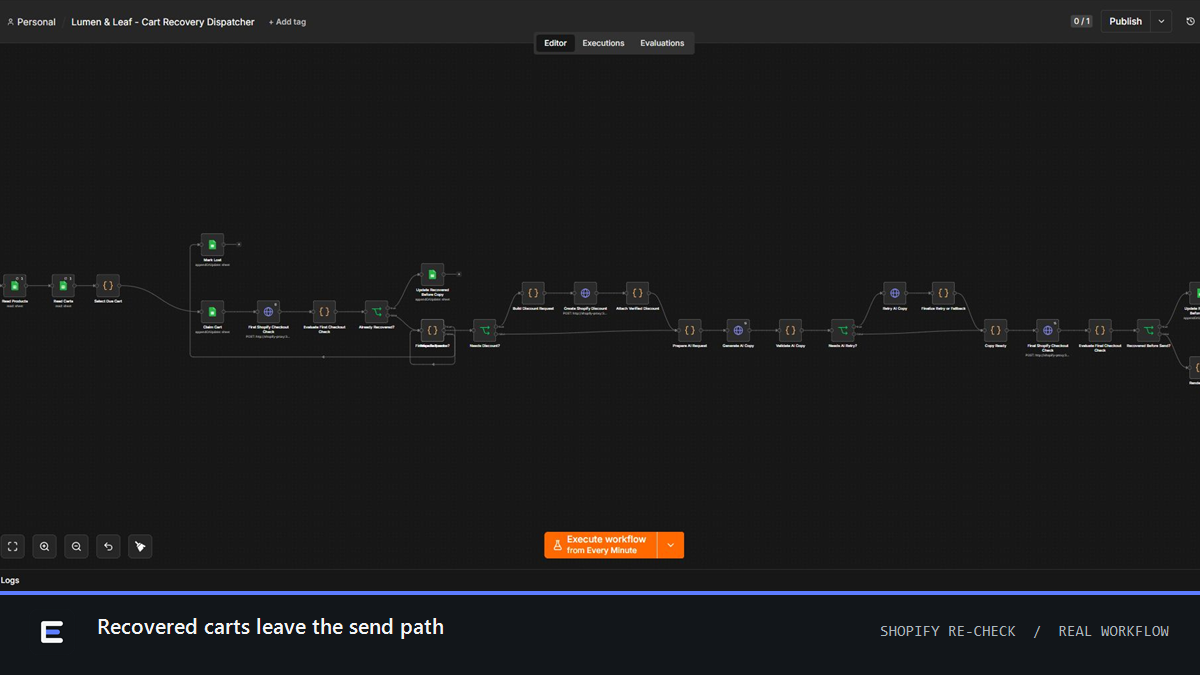This screenshot has width=1200, height=675.
Task: Select the Mark Lost sheet node
Action: click(x=212, y=245)
